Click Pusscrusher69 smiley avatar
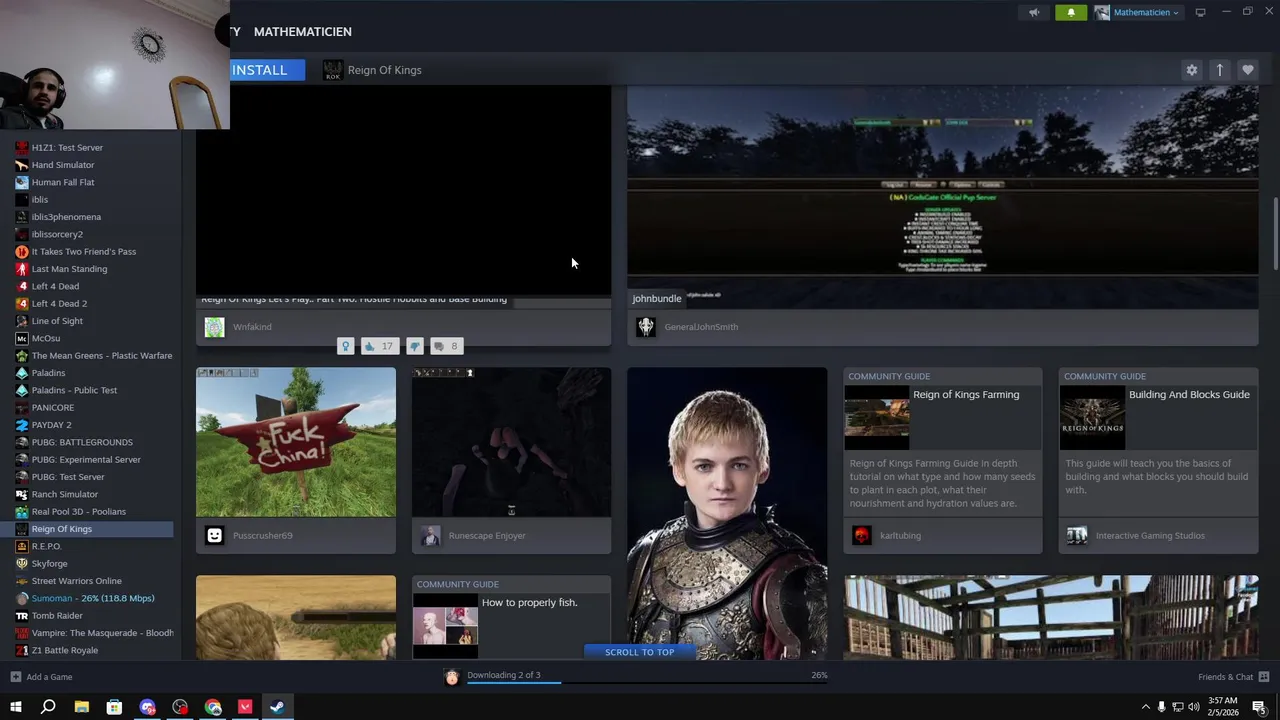 coord(214,535)
